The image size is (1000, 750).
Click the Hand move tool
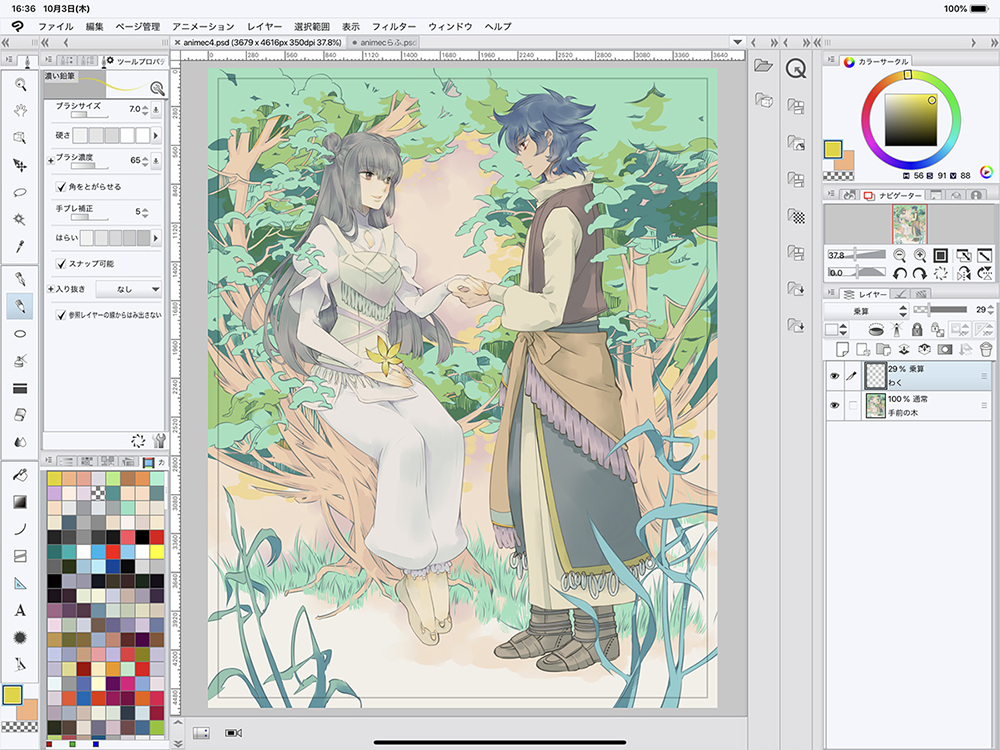pyautogui.click(x=19, y=110)
